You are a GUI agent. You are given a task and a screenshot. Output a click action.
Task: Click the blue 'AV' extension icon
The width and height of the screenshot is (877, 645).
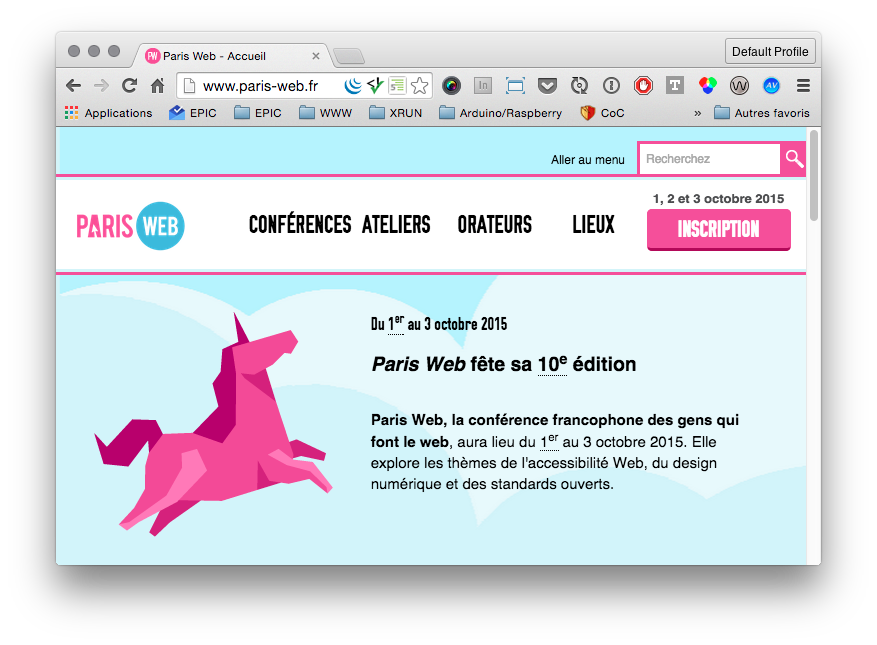pos(771,86)
